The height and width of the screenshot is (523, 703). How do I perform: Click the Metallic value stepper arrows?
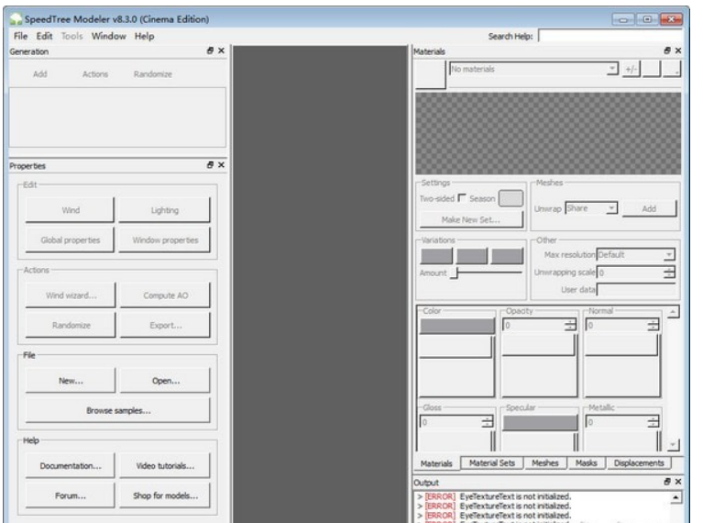[x=653, y=422]
